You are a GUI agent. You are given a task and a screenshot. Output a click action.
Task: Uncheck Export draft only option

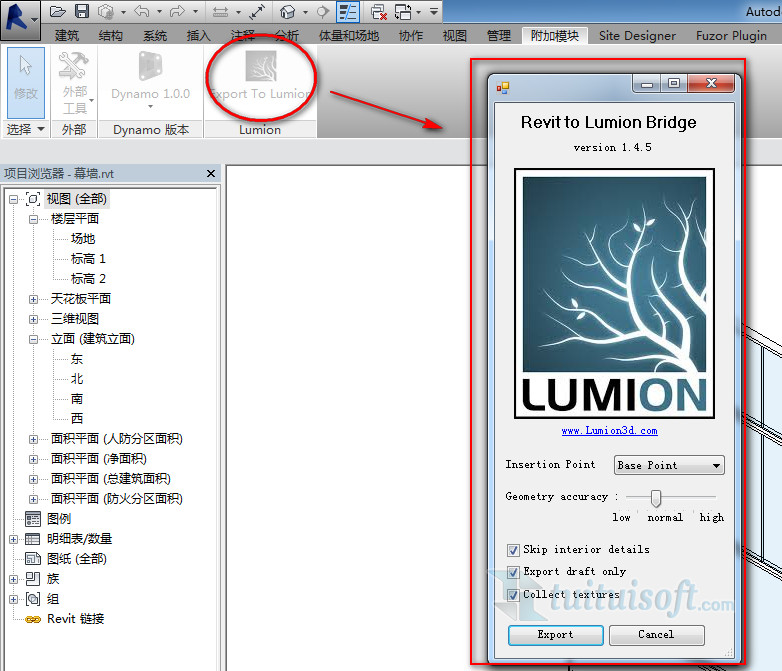click(513, 571)
